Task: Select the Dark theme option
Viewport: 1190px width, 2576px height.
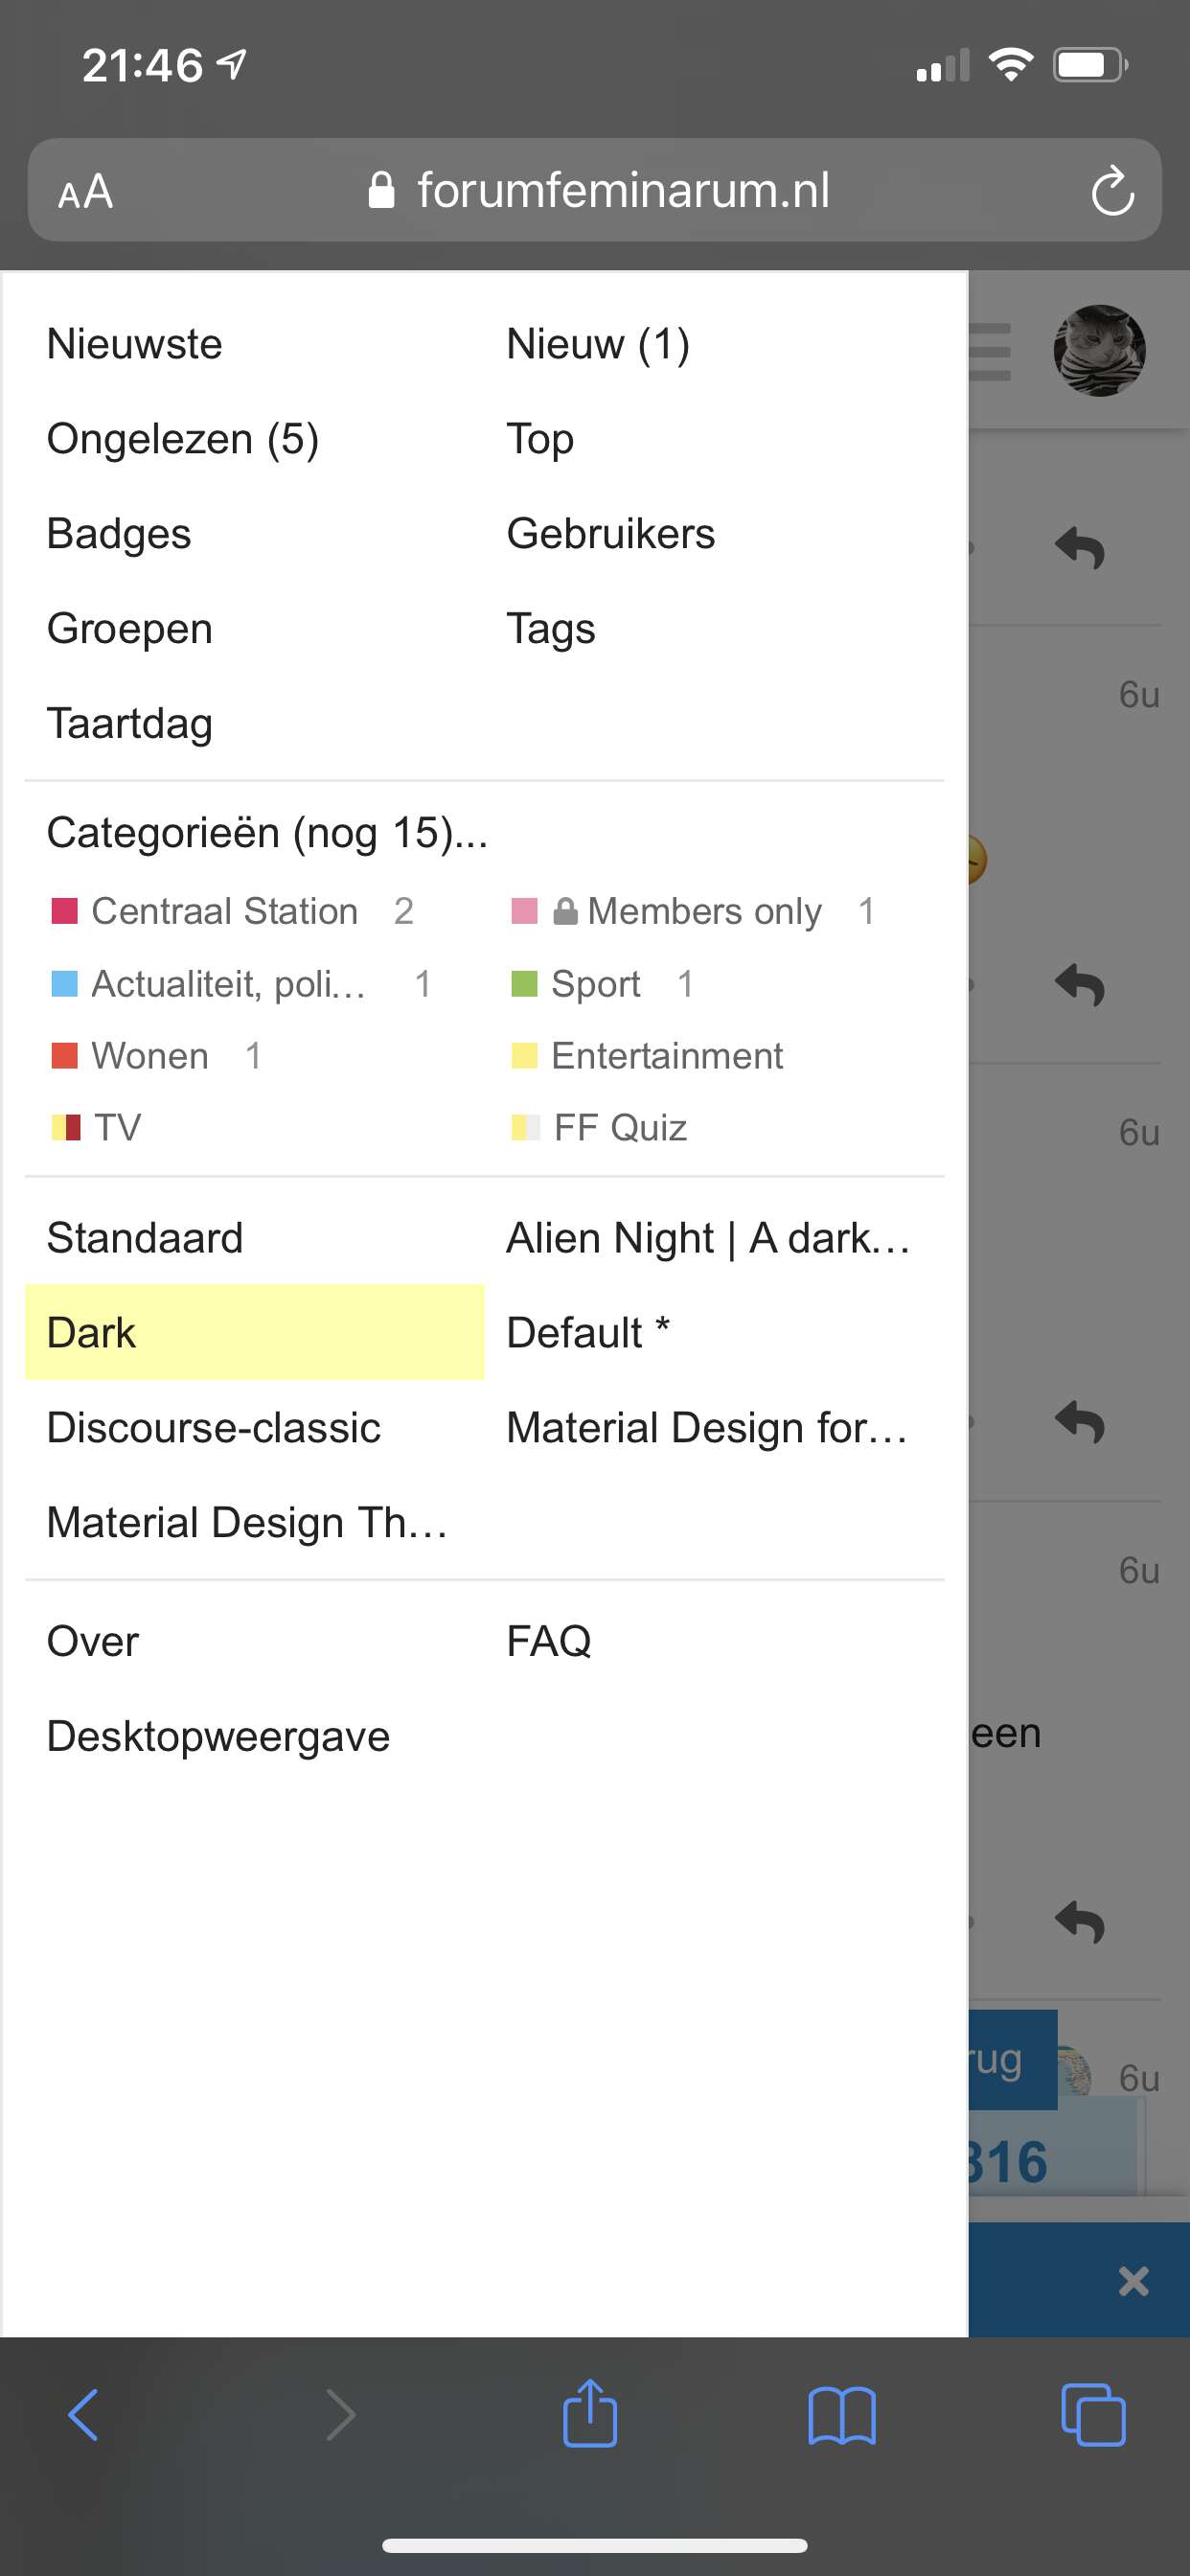Action: click(x=254, y=1332)
